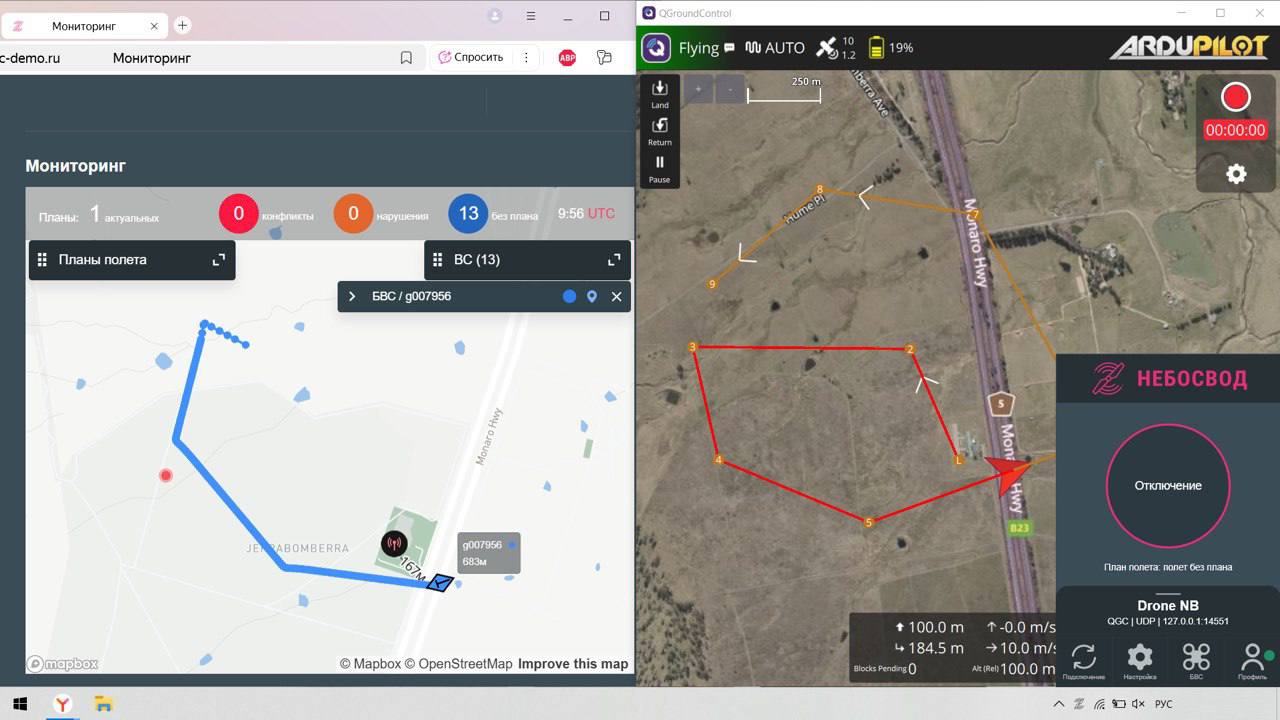Open the OpenStreetMap attribution link
Screen dimensions: 1280x720
click(459, 664)
